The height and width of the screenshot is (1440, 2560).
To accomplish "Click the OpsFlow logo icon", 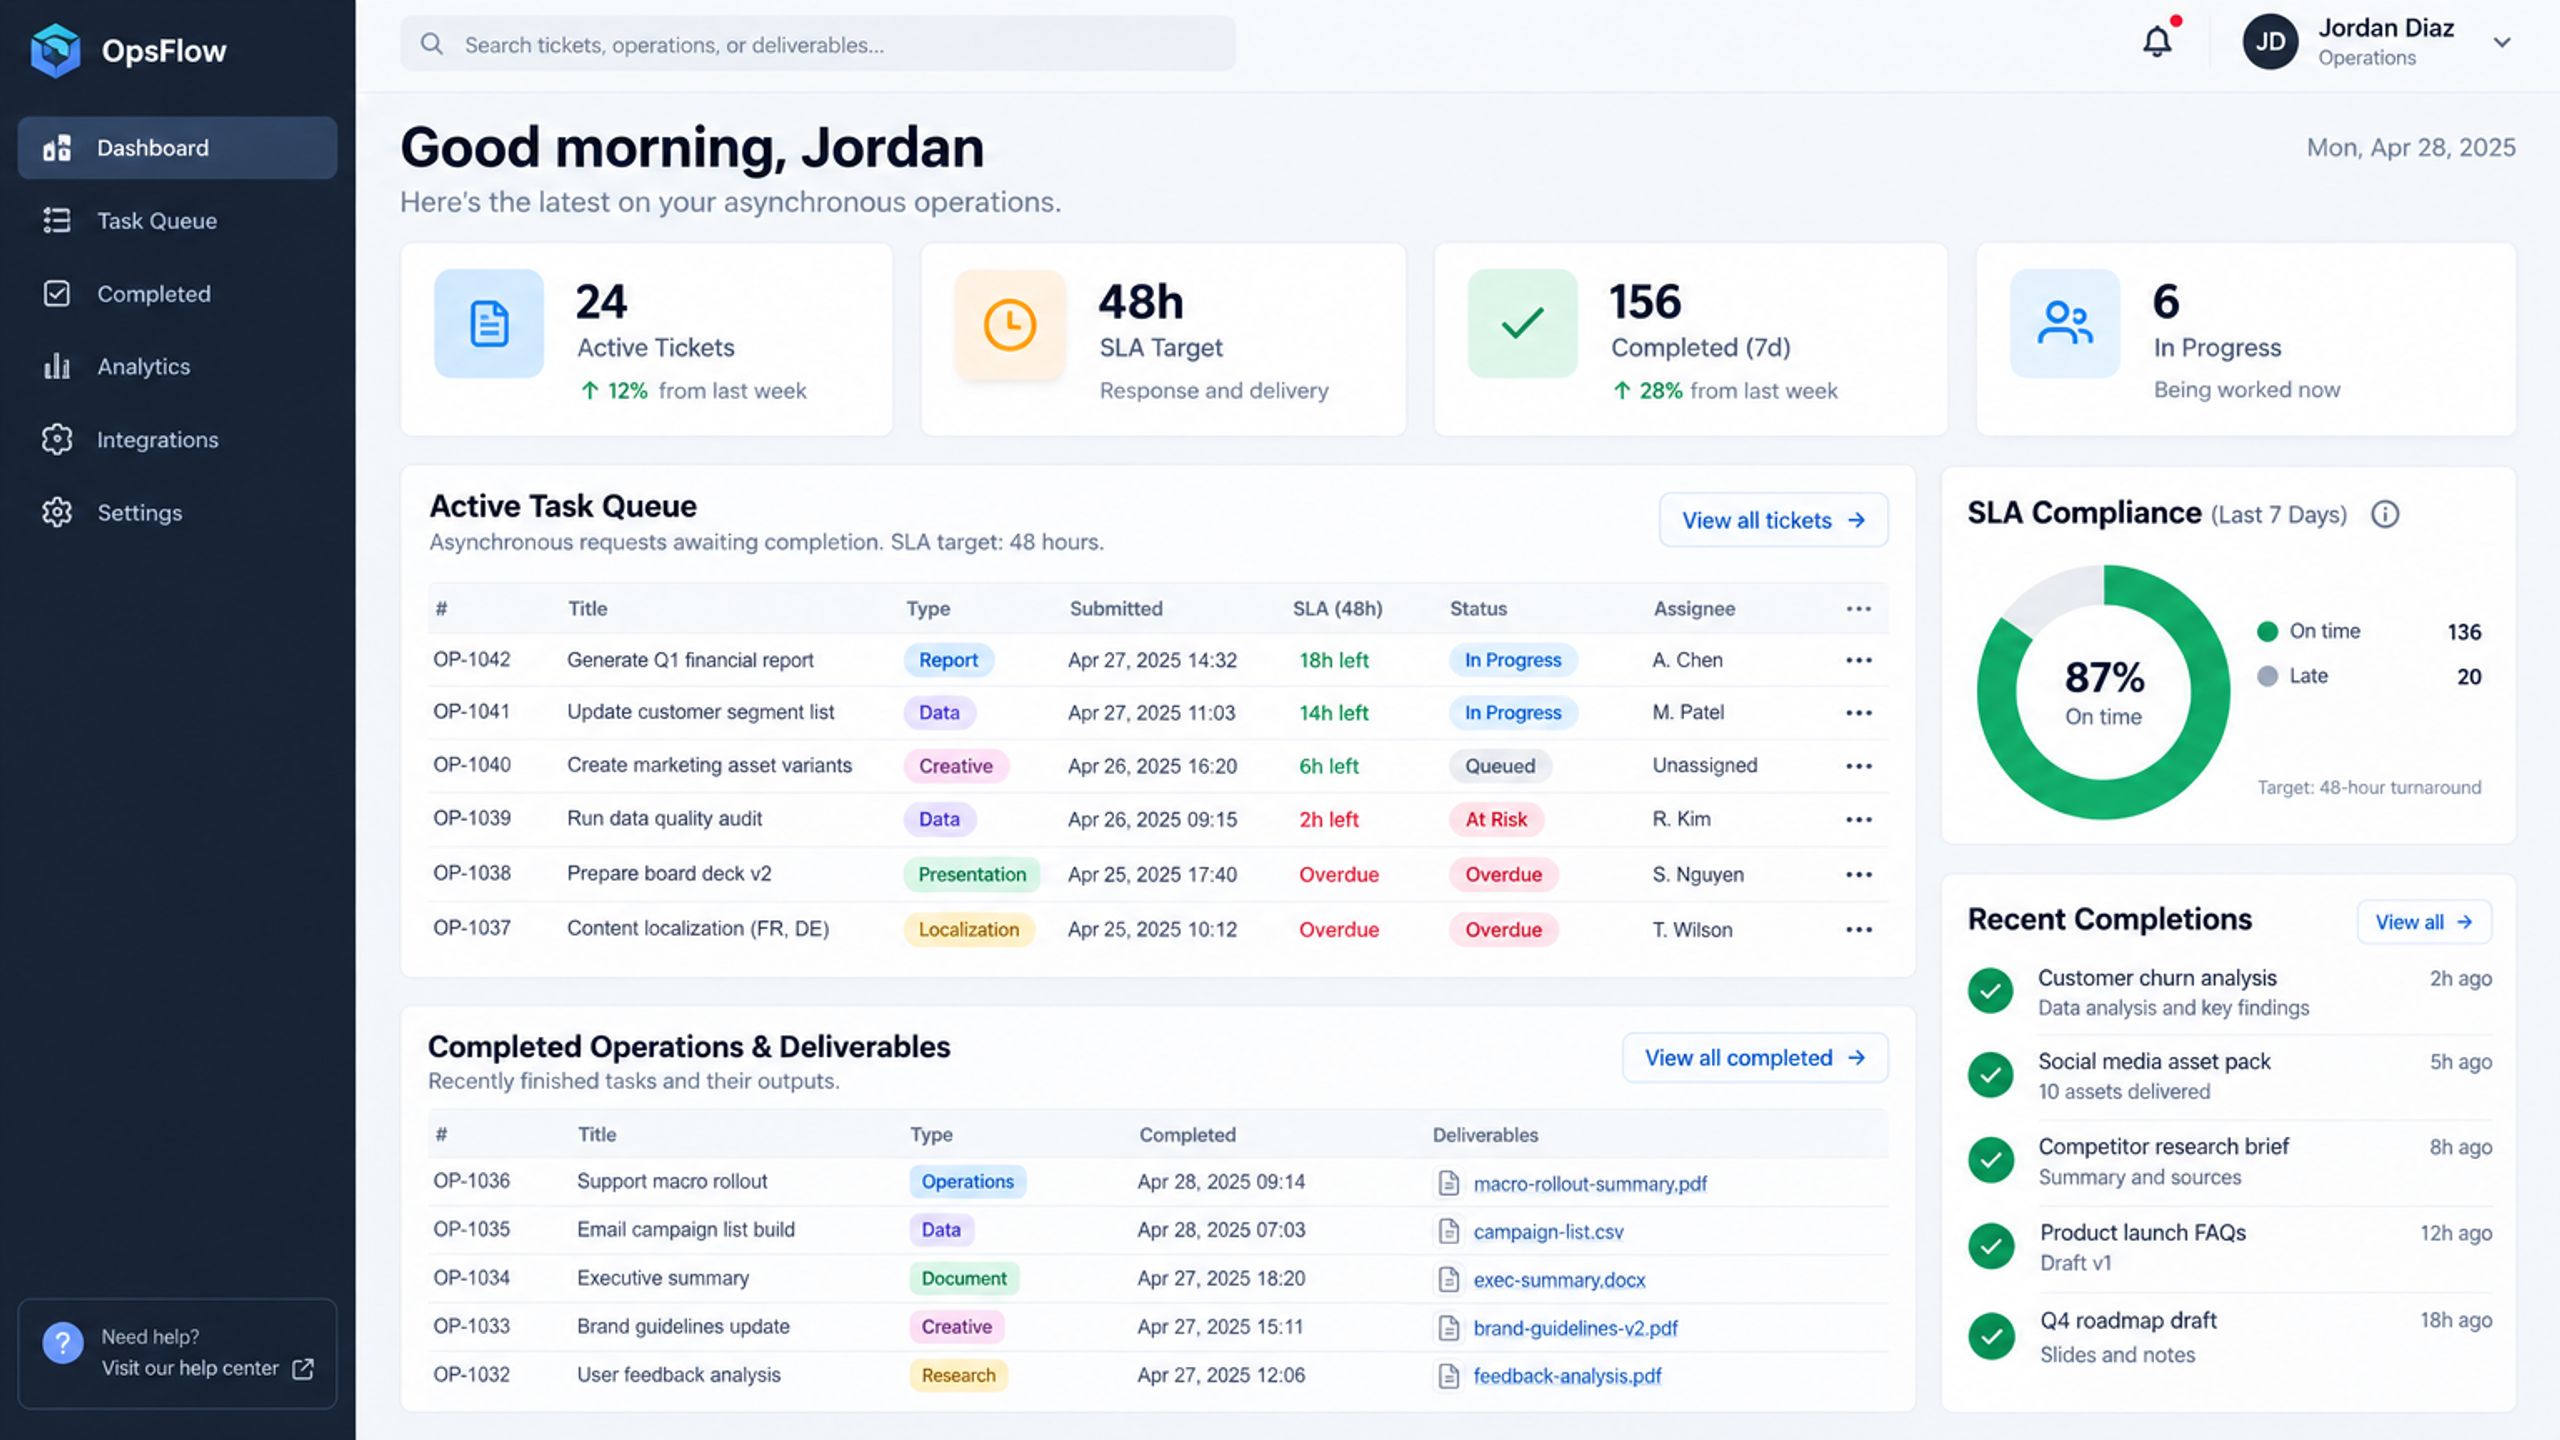I will pos(56,50).
